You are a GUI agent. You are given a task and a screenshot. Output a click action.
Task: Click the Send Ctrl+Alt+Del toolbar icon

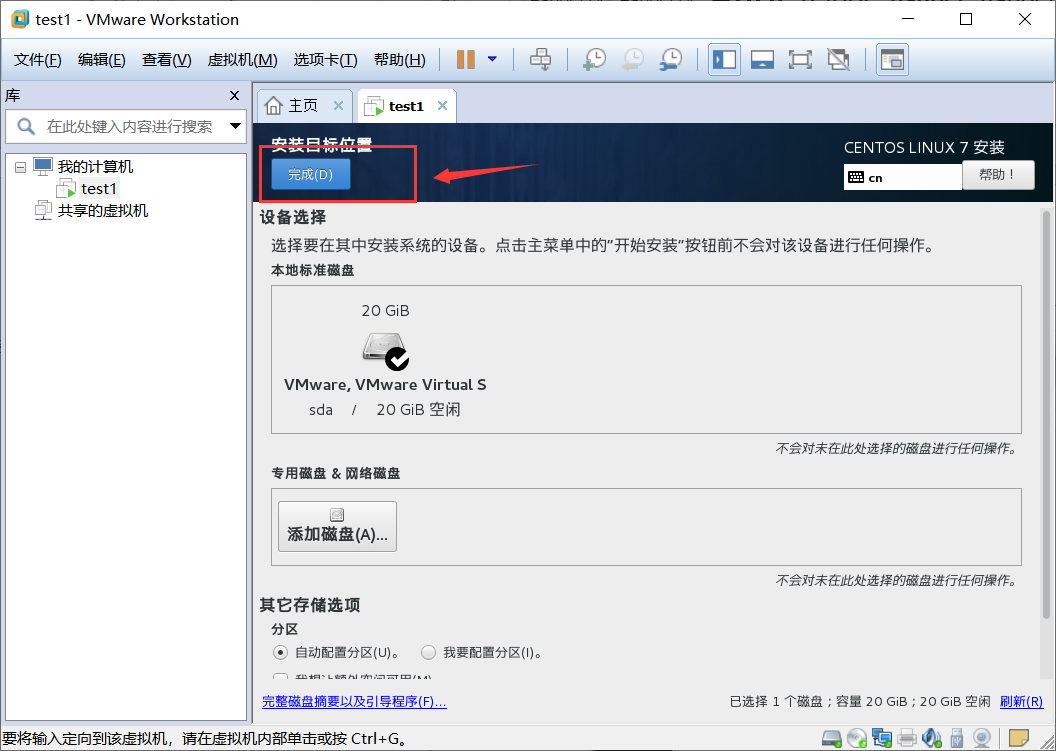point(540,59)
